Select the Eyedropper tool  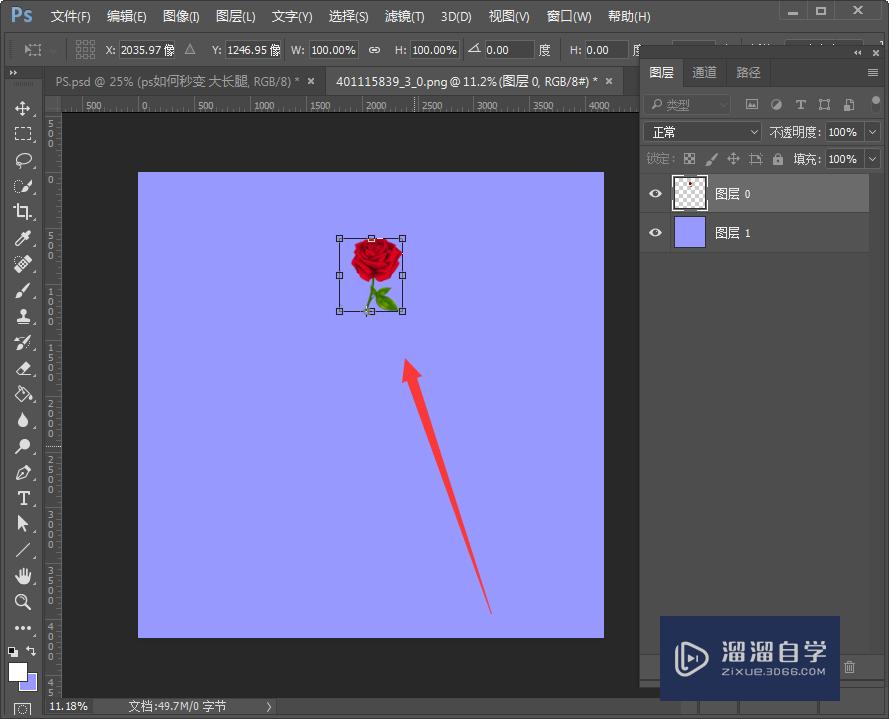(23, 238)
